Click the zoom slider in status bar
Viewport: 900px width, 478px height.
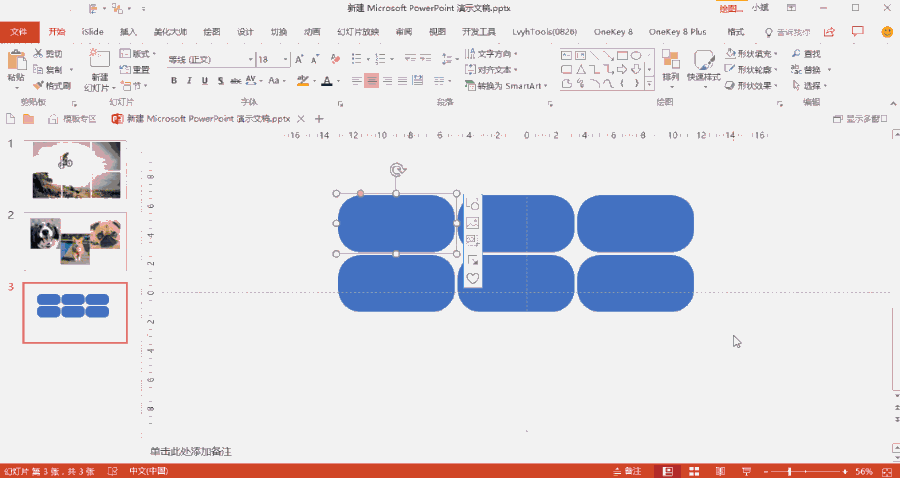tap(790, 471)
